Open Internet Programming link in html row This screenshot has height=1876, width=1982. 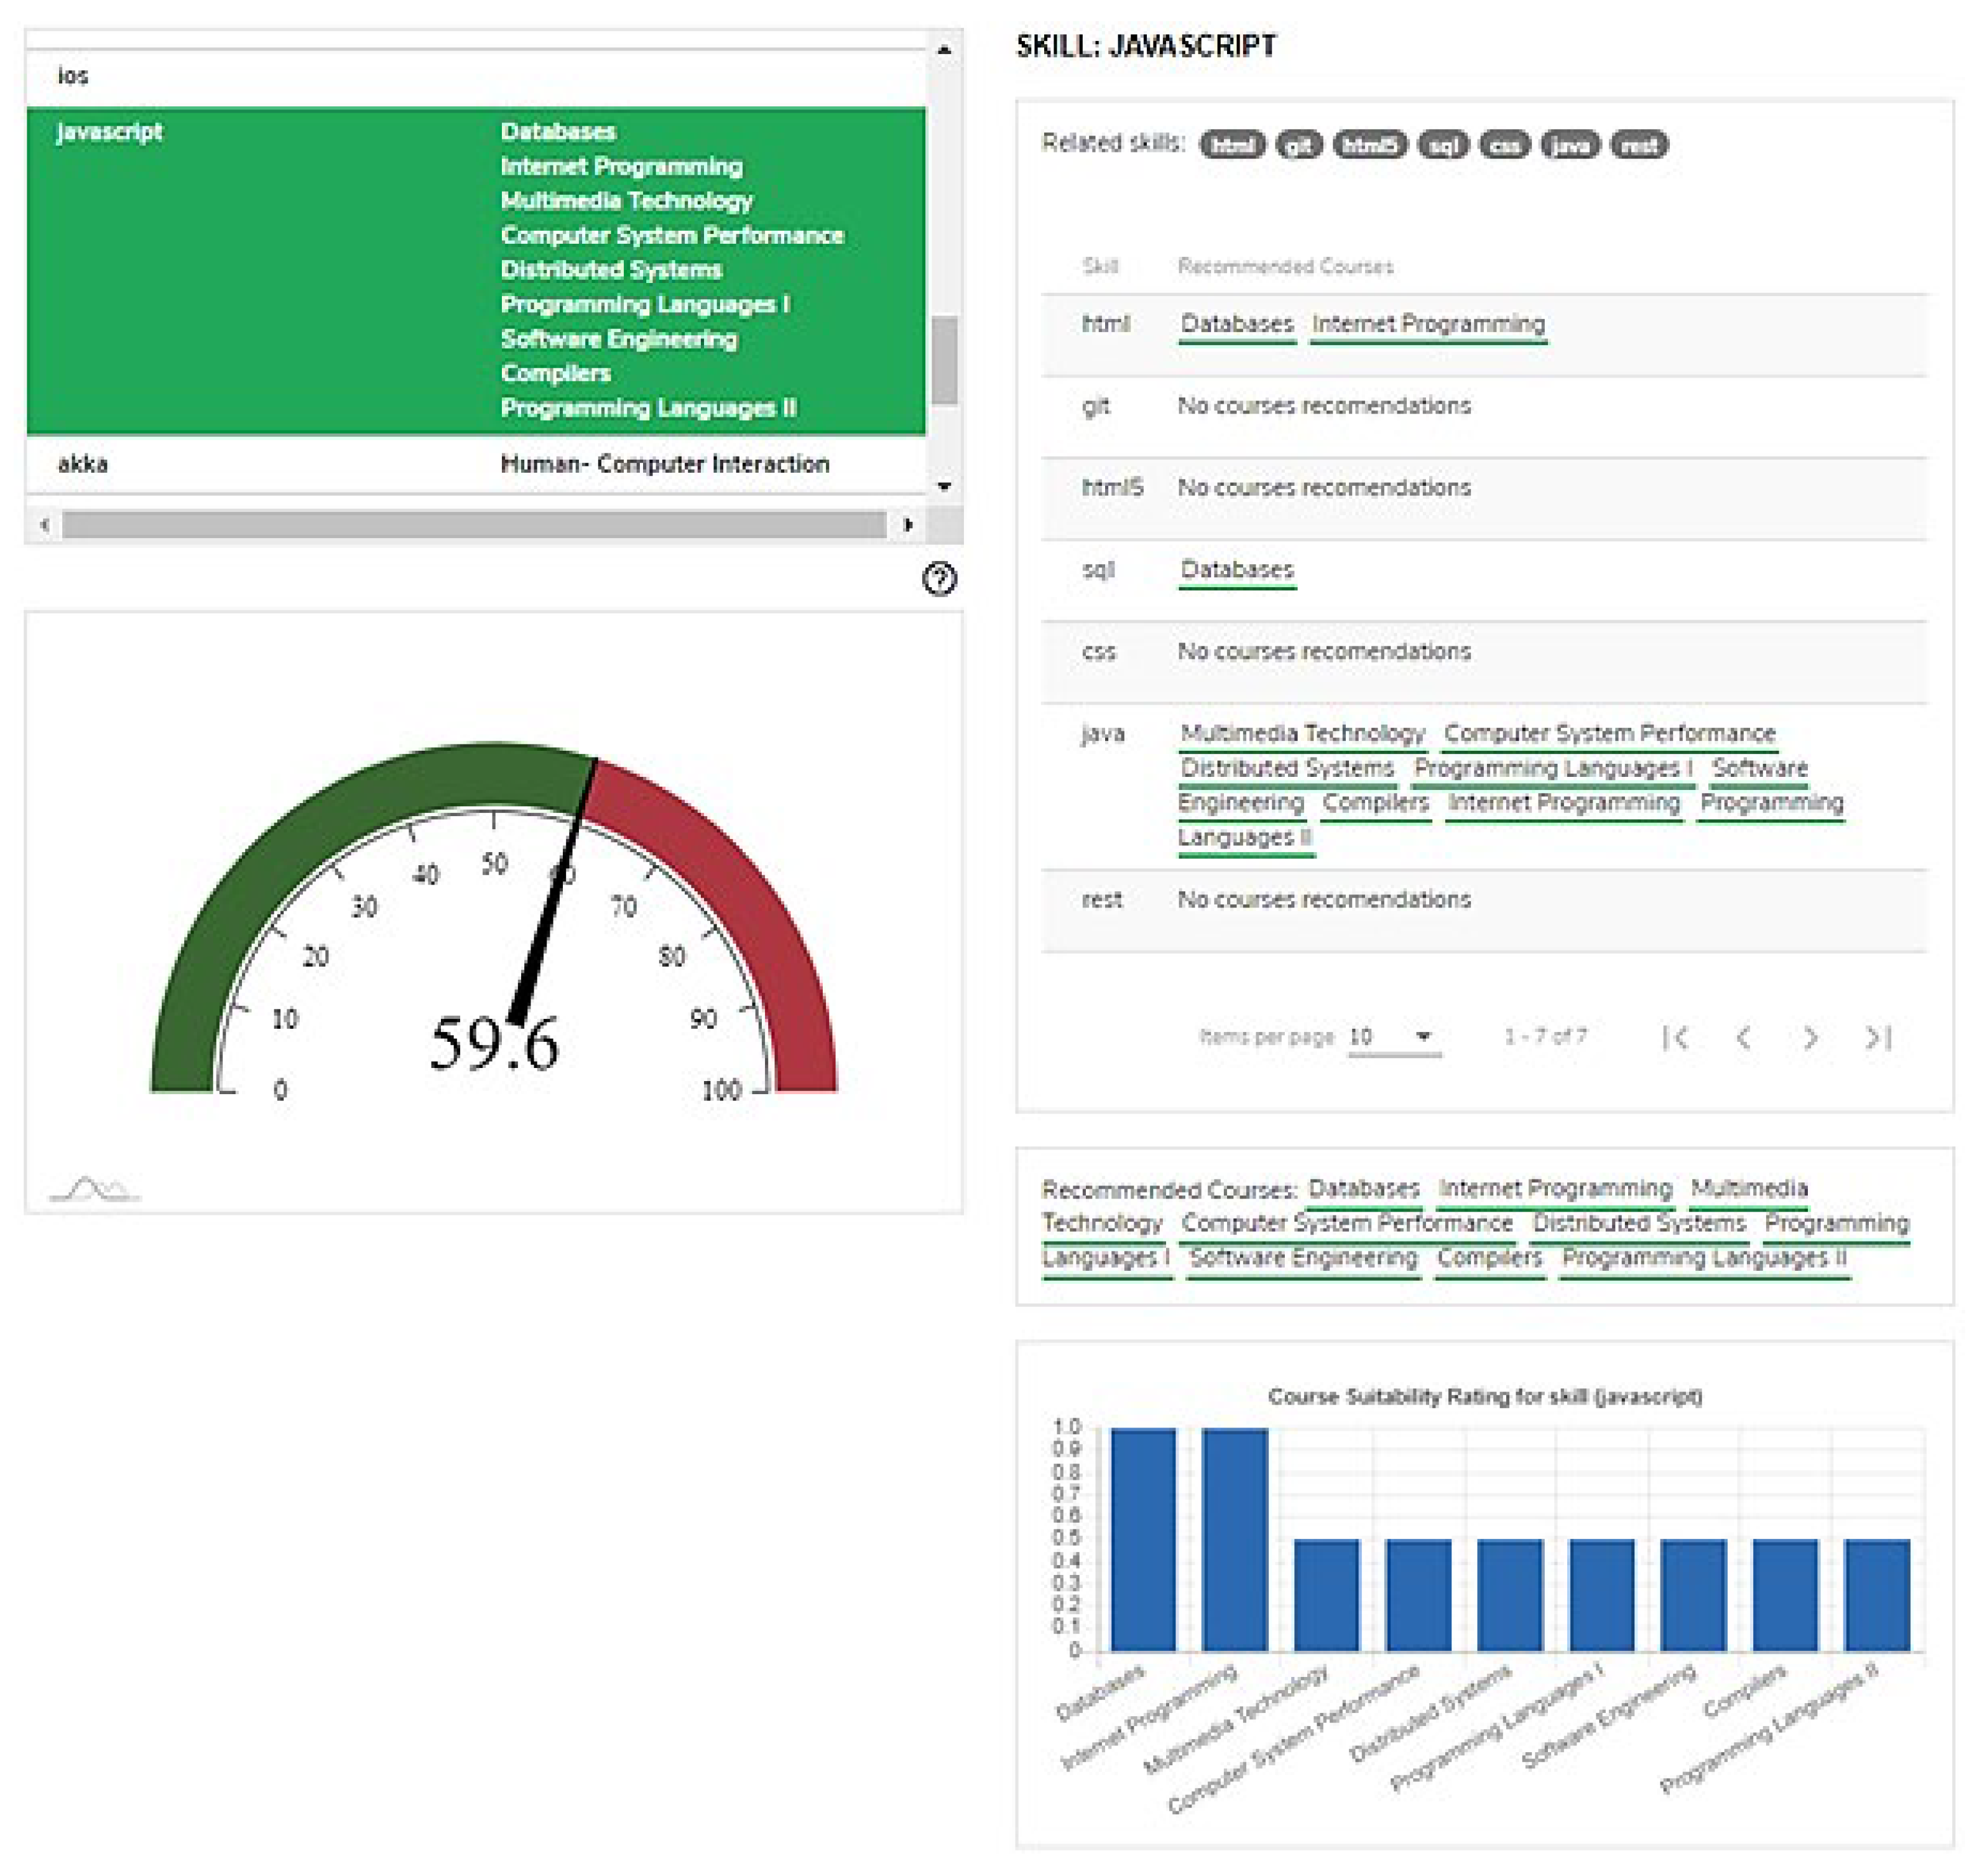(x=1427, y=324)
